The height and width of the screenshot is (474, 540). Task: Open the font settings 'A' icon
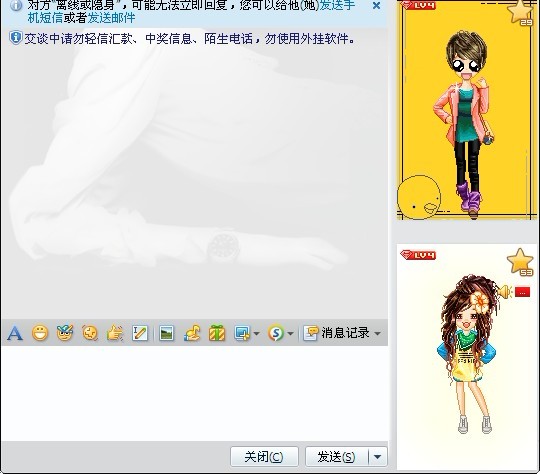click(x=15, y=333)
